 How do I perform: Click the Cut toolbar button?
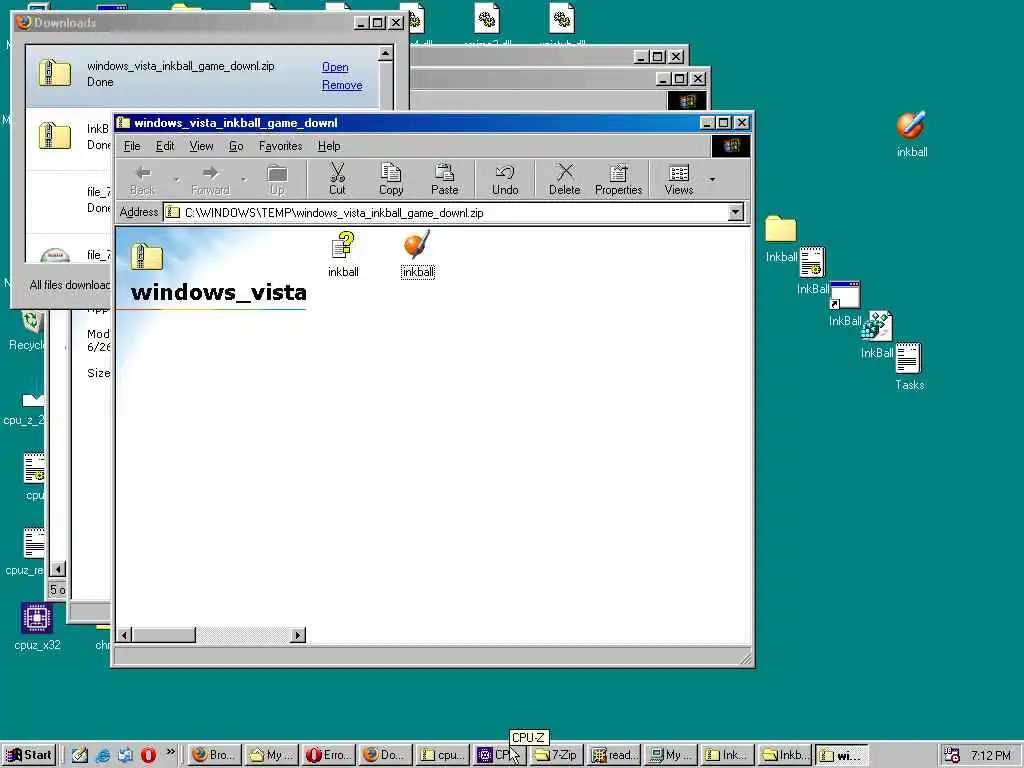(x=337, y=179)
